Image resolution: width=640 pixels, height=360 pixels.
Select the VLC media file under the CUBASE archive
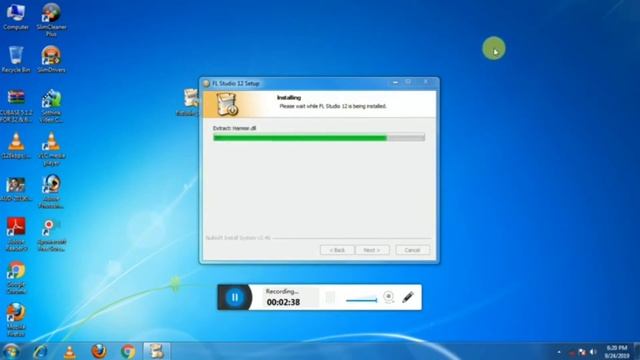pos(16,146)
